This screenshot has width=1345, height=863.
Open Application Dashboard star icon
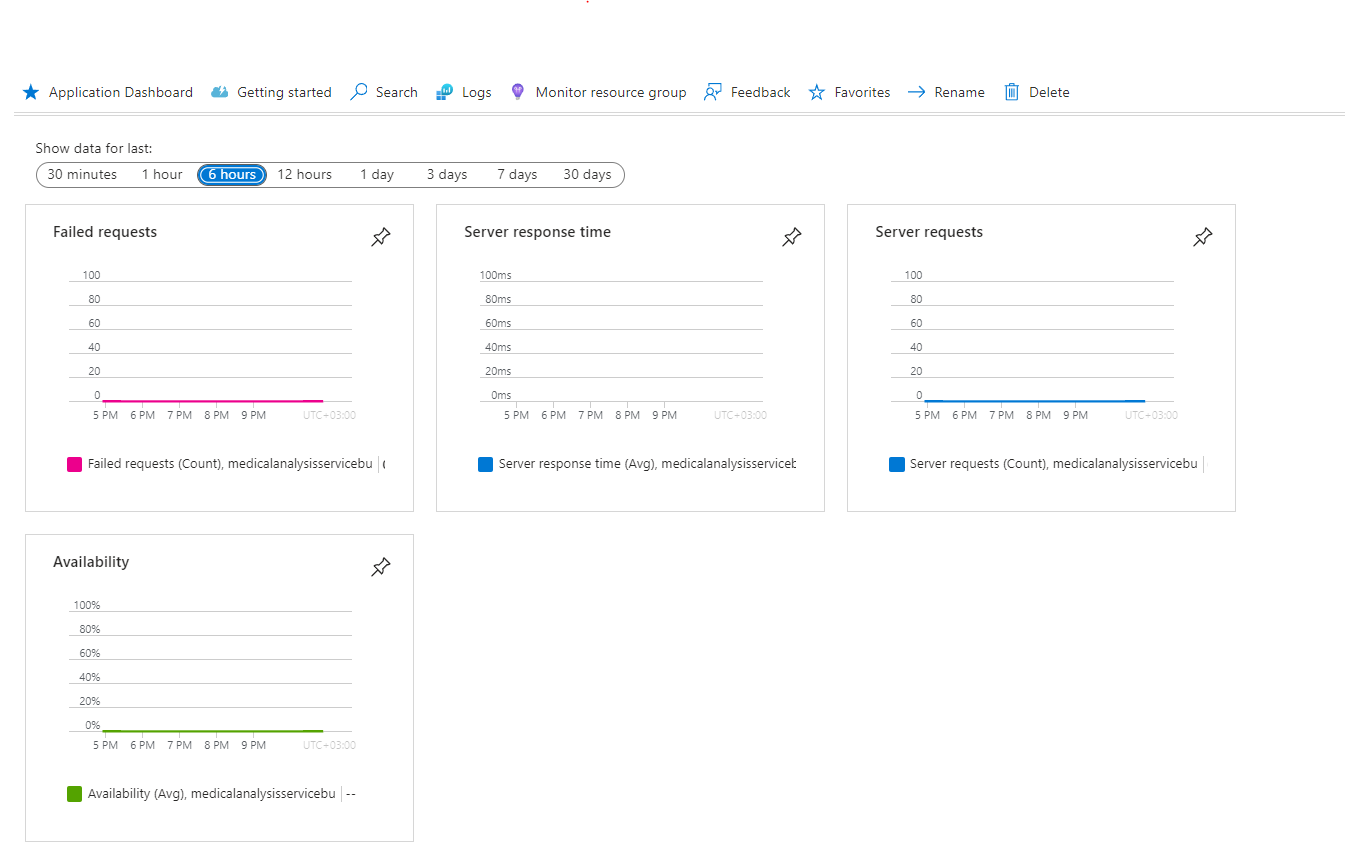pyautogui.click(x=31, y=92)
